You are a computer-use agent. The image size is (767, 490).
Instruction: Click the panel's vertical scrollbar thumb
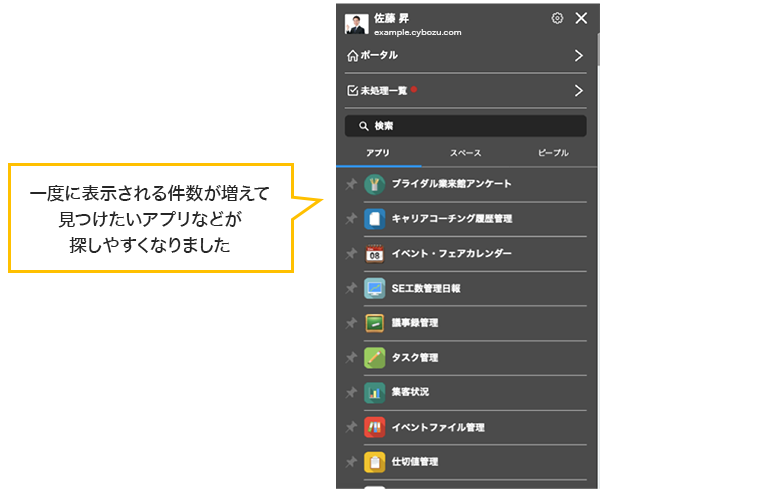(598, 49)
